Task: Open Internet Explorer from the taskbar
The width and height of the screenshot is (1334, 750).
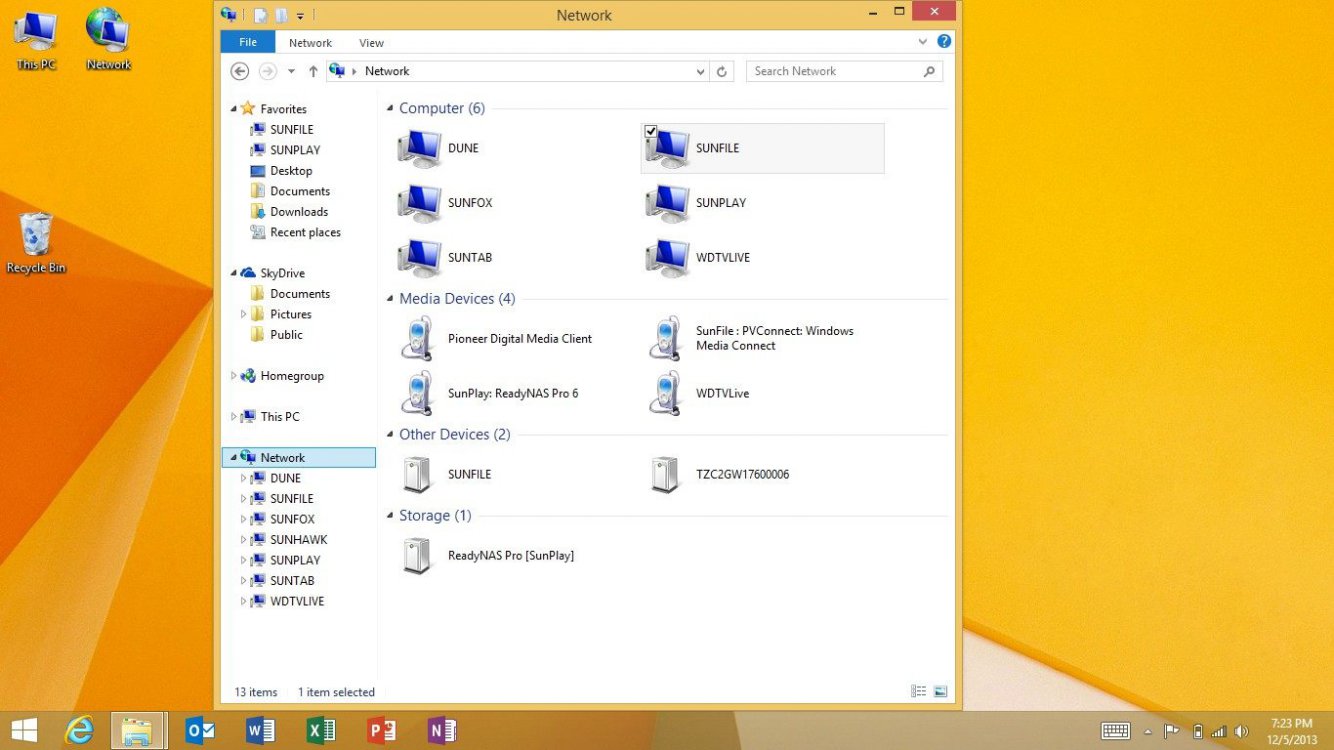Action: coord(79,731)
